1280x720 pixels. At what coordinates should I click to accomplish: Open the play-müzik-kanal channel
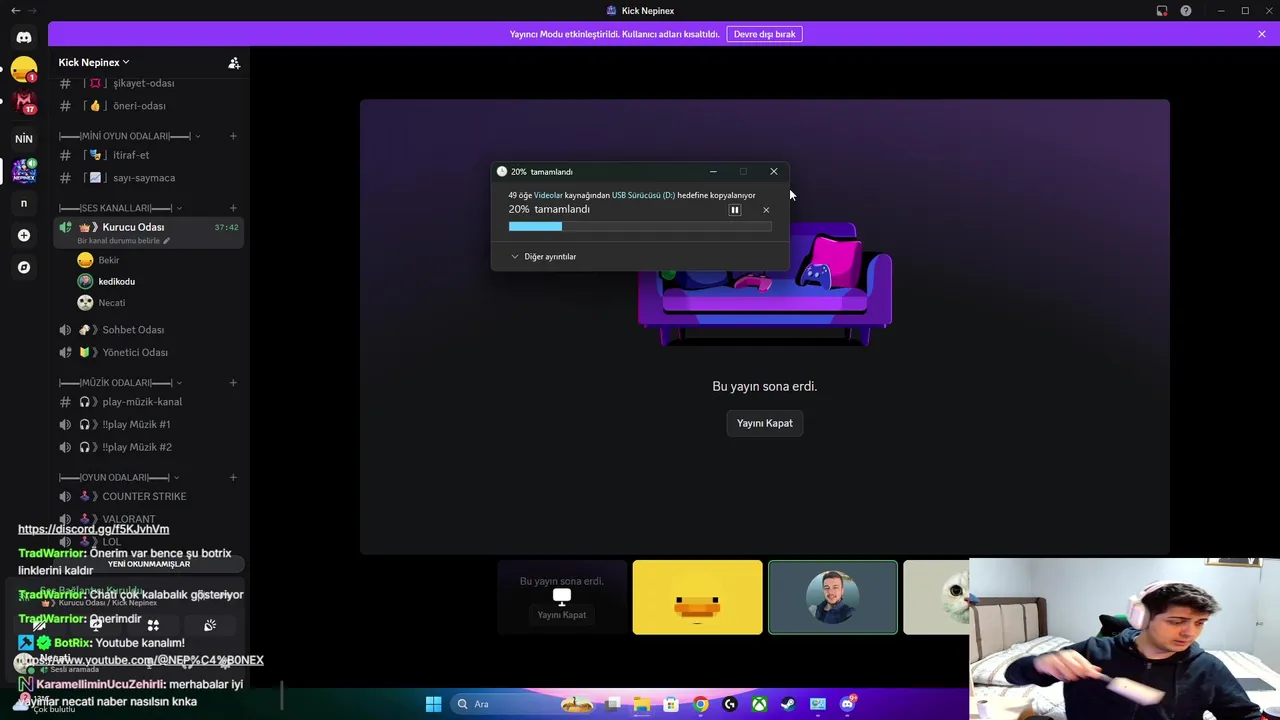[148, 402]
